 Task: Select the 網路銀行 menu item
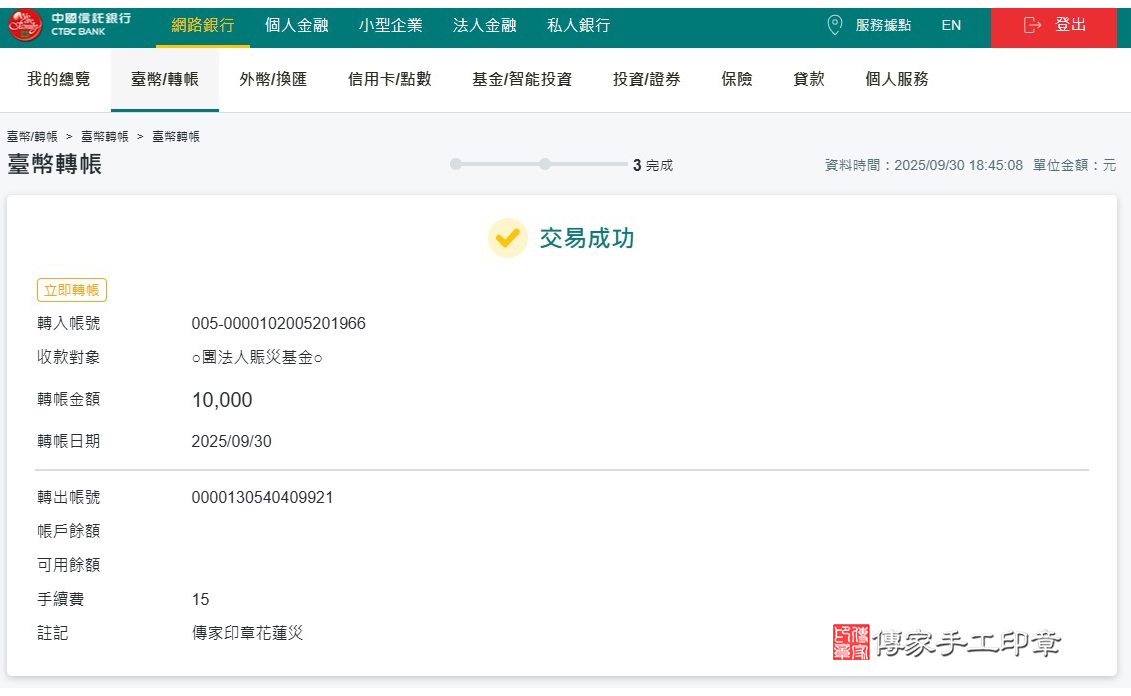pyautogui.click(x=203, y=27)
